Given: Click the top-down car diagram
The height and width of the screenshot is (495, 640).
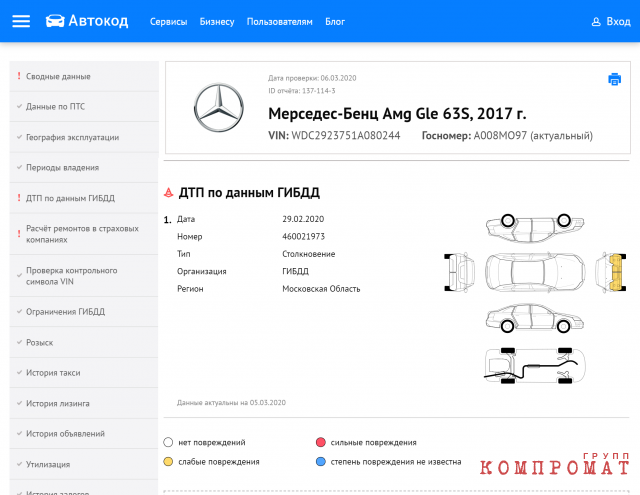Looking at the screenshot, I should click(x=535, y=272).
